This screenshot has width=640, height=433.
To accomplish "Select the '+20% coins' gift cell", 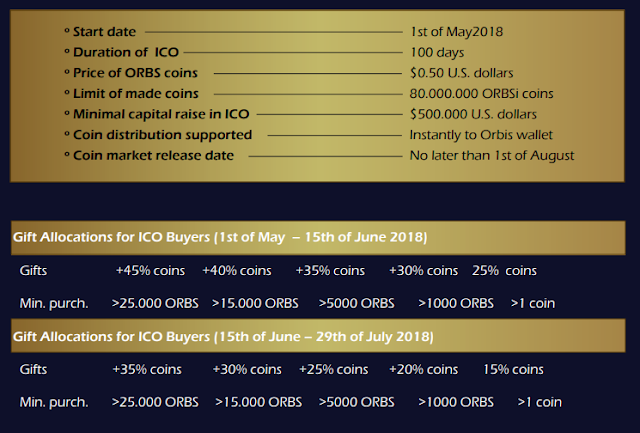I will coord(423,369).
